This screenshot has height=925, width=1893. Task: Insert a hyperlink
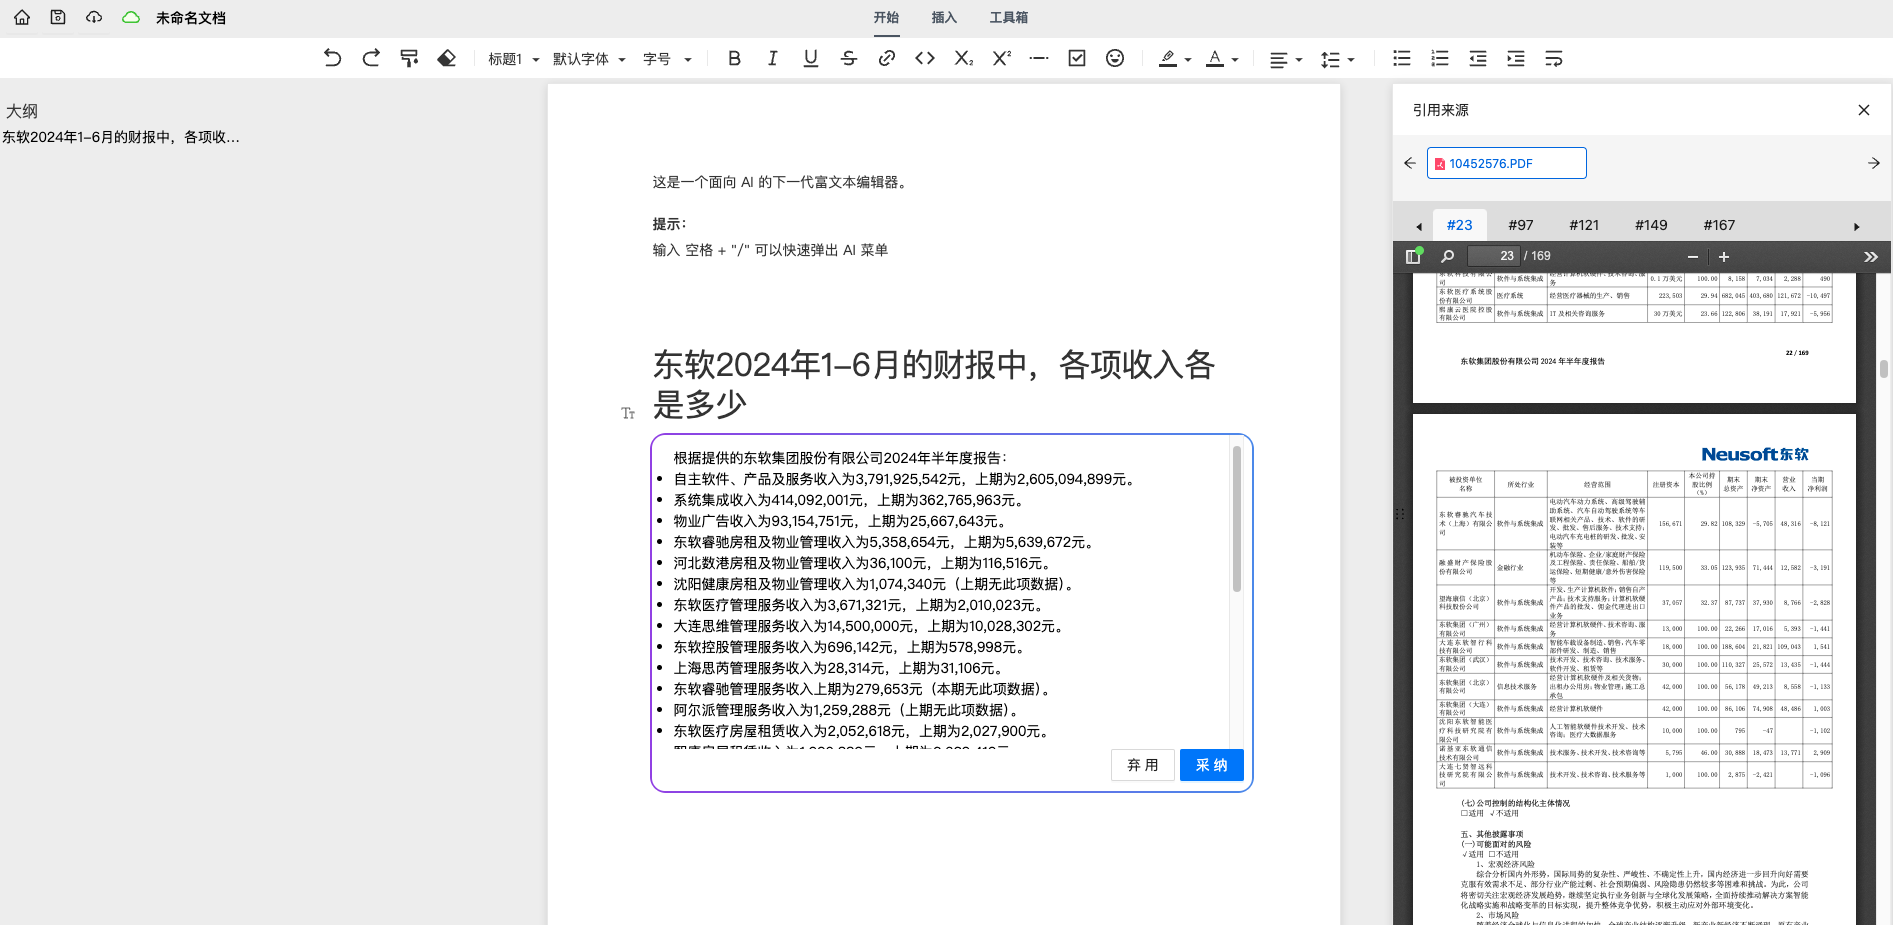pos(887,58)
